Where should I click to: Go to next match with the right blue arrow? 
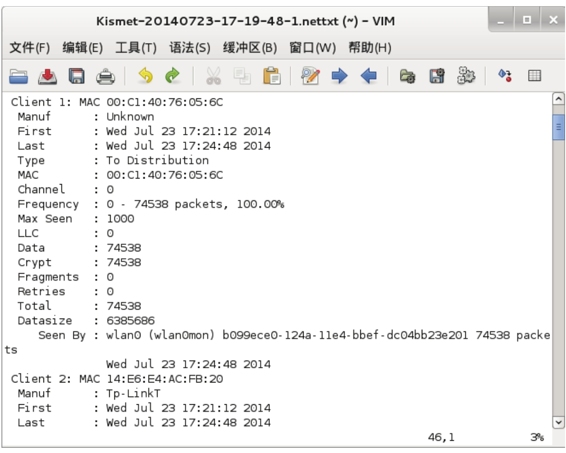tap(339, 76)
